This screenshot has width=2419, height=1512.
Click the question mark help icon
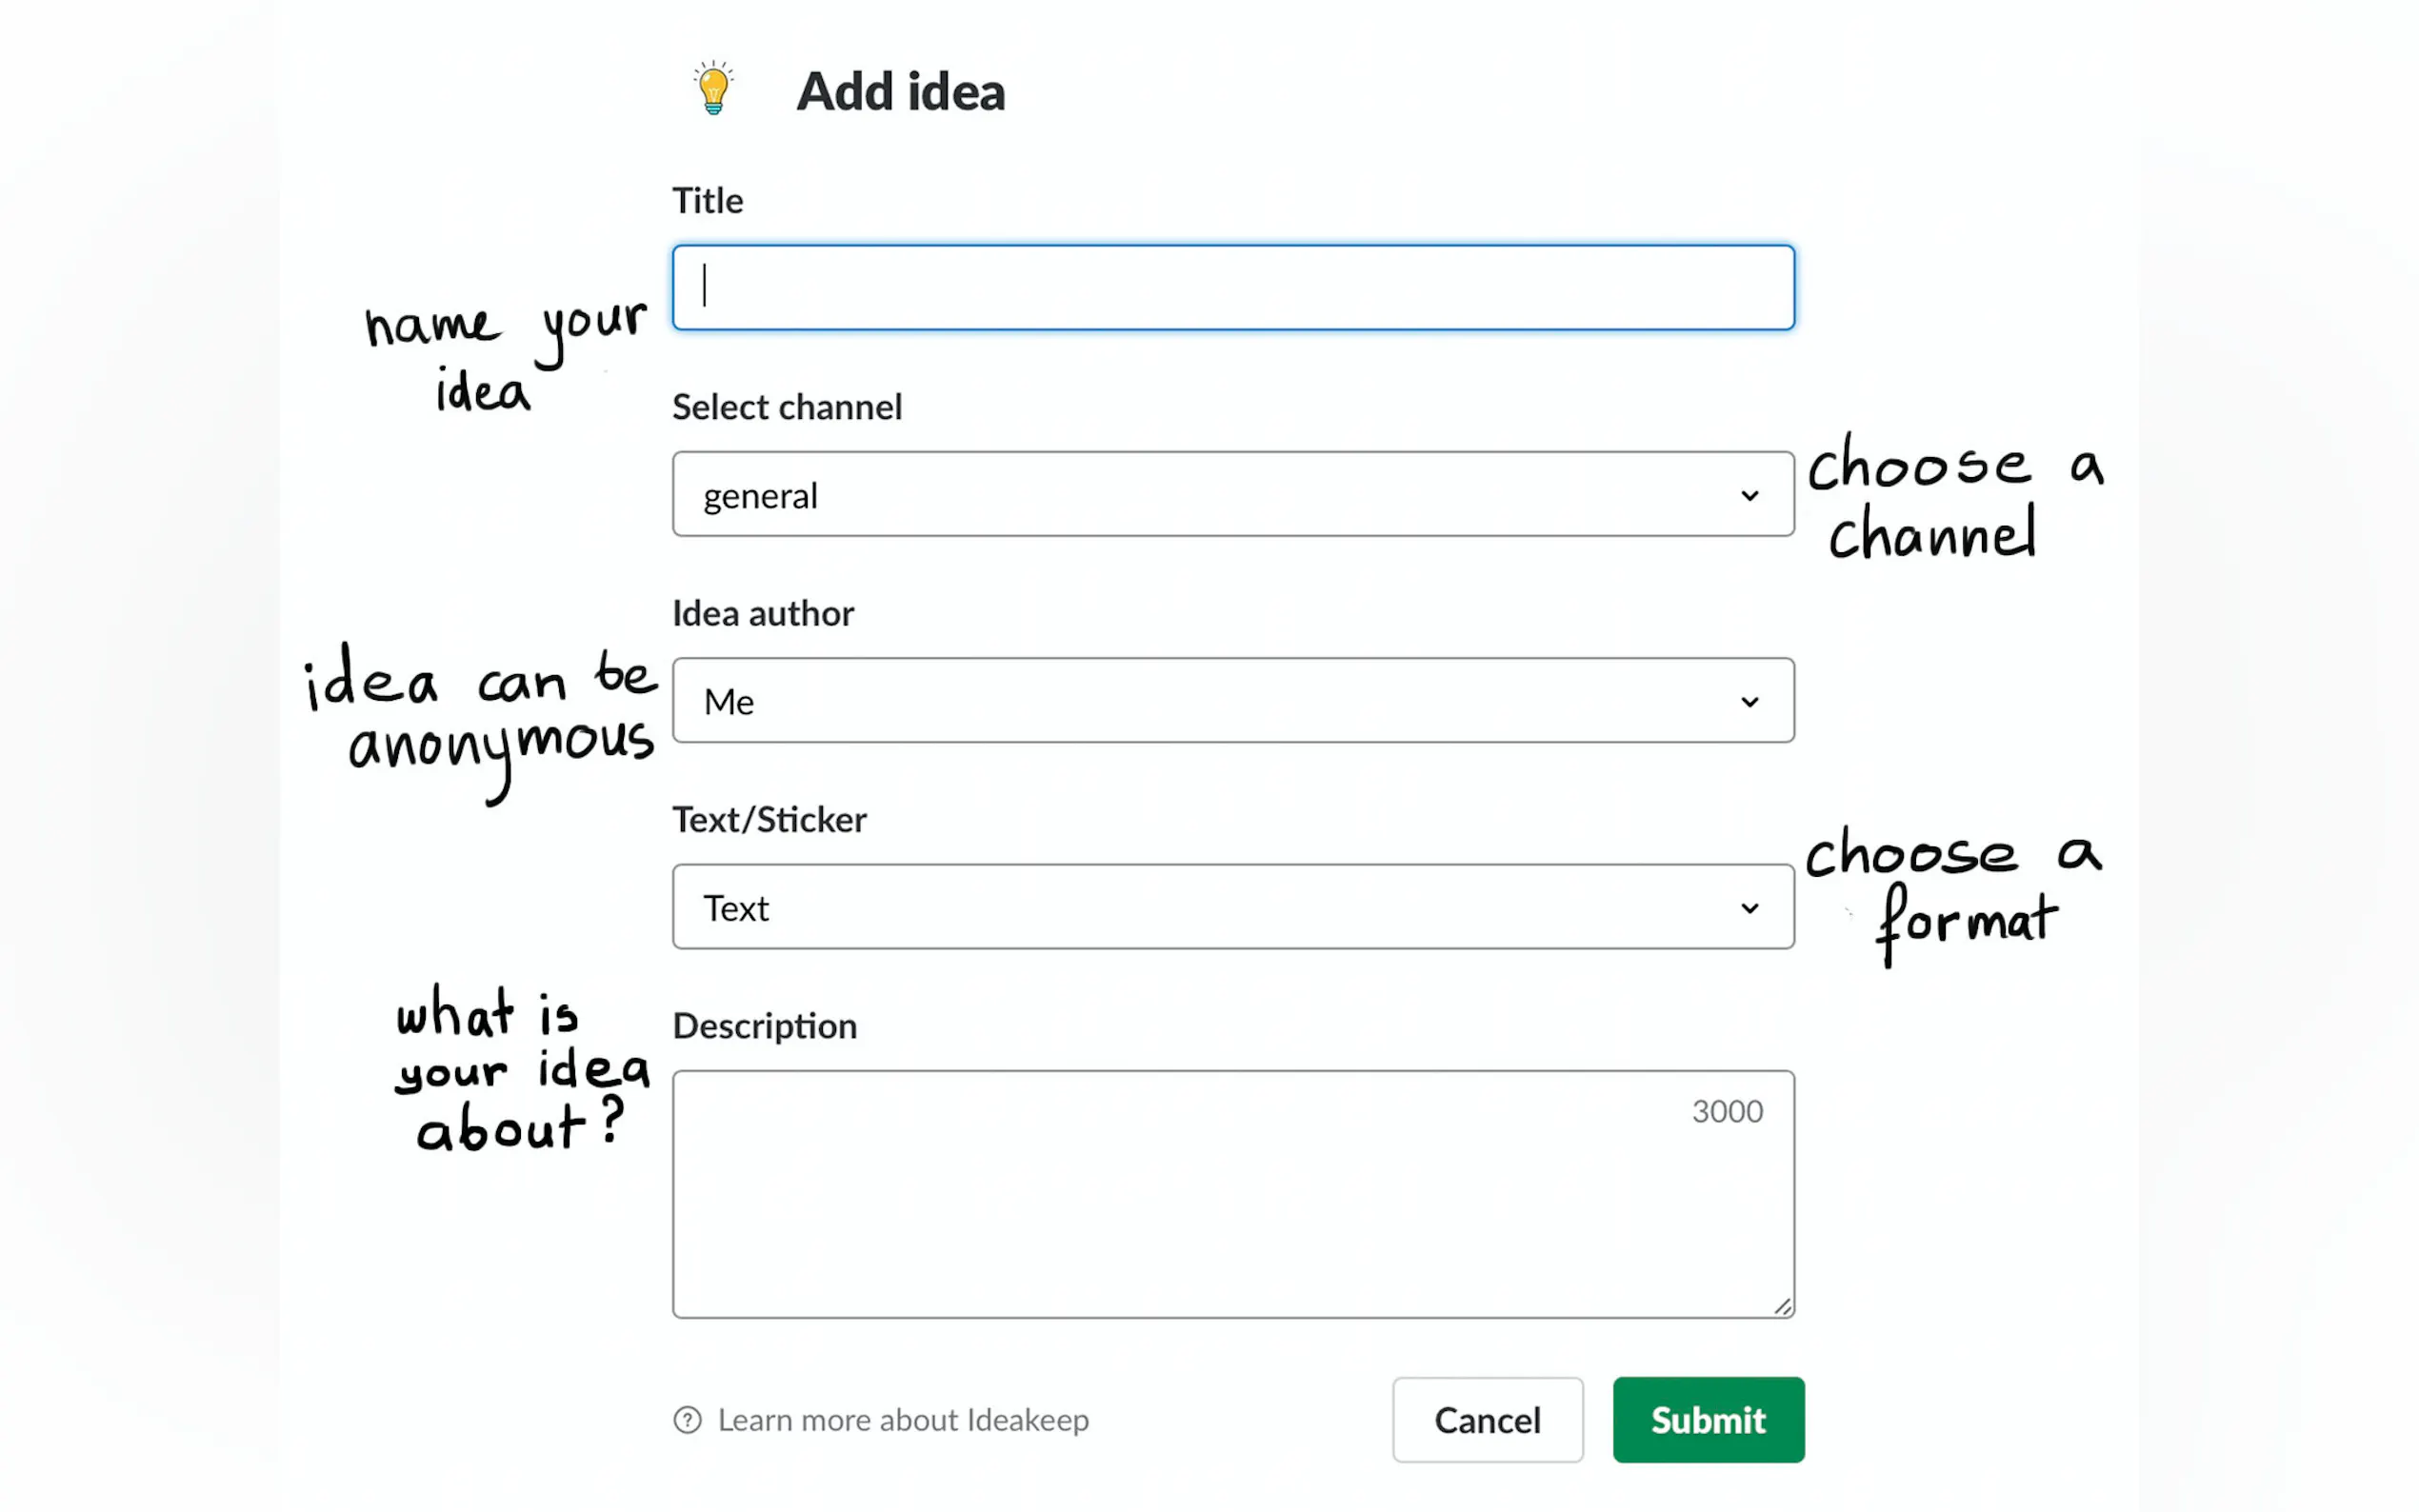pos(687,1419)
